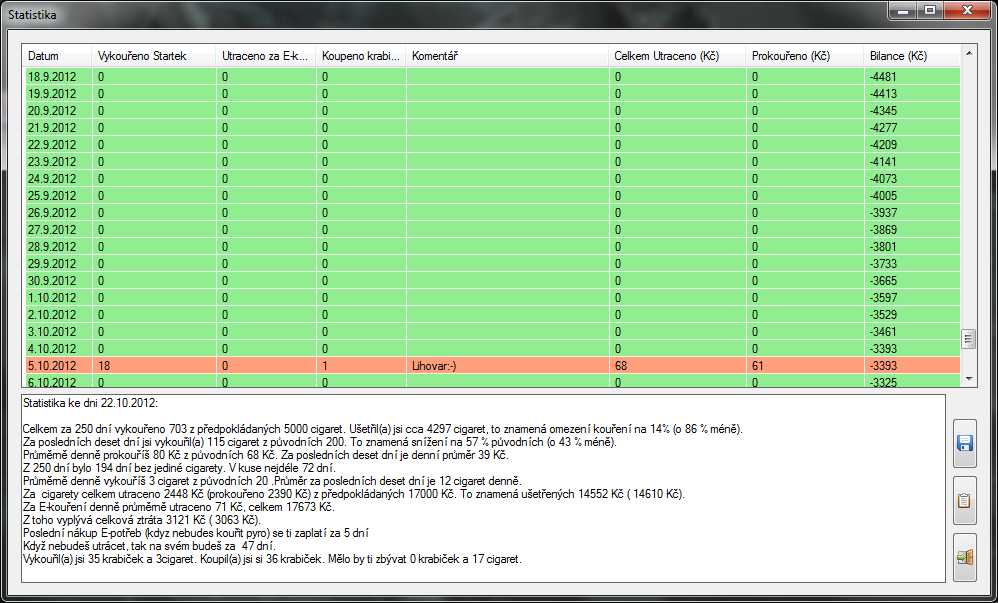Select the 4.10.2012 date cell
The image size is (998, 603).
[59, 348]
